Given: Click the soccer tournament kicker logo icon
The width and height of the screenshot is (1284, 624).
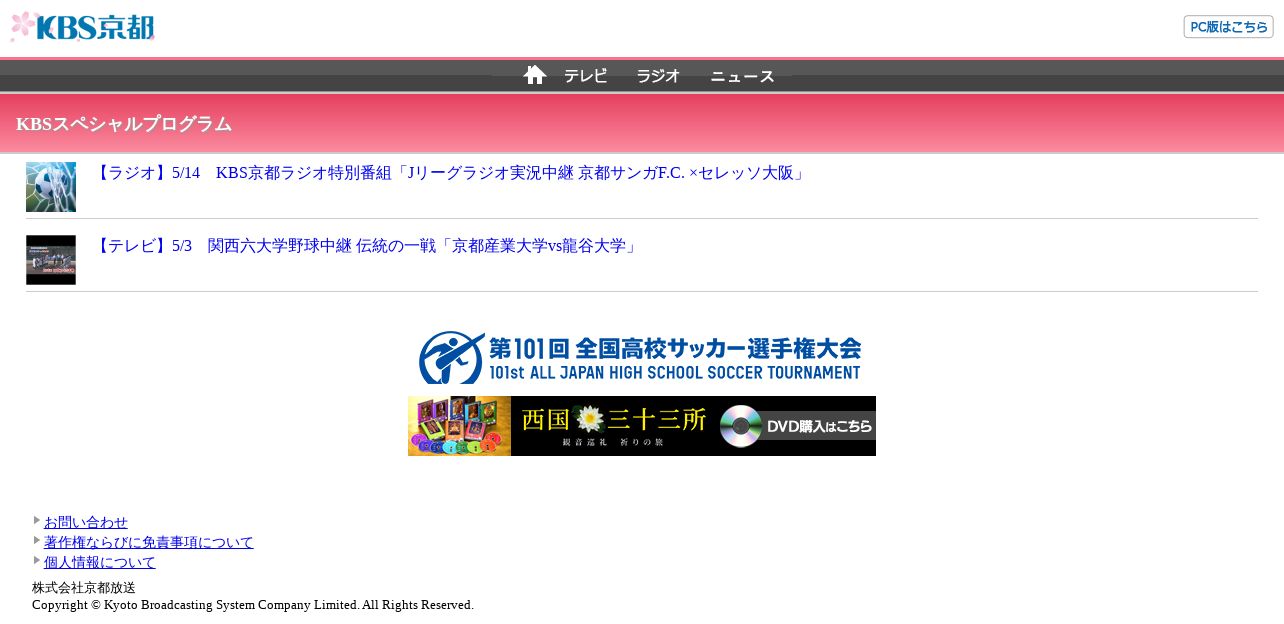Looking at the screenshot, I should [452, 357].
